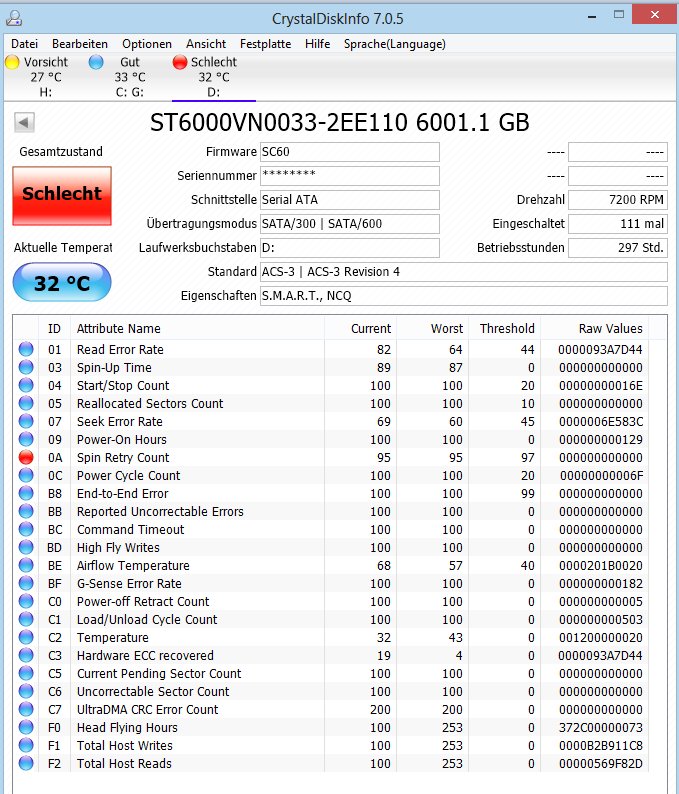Click the 32 °C temperature button

62,283
